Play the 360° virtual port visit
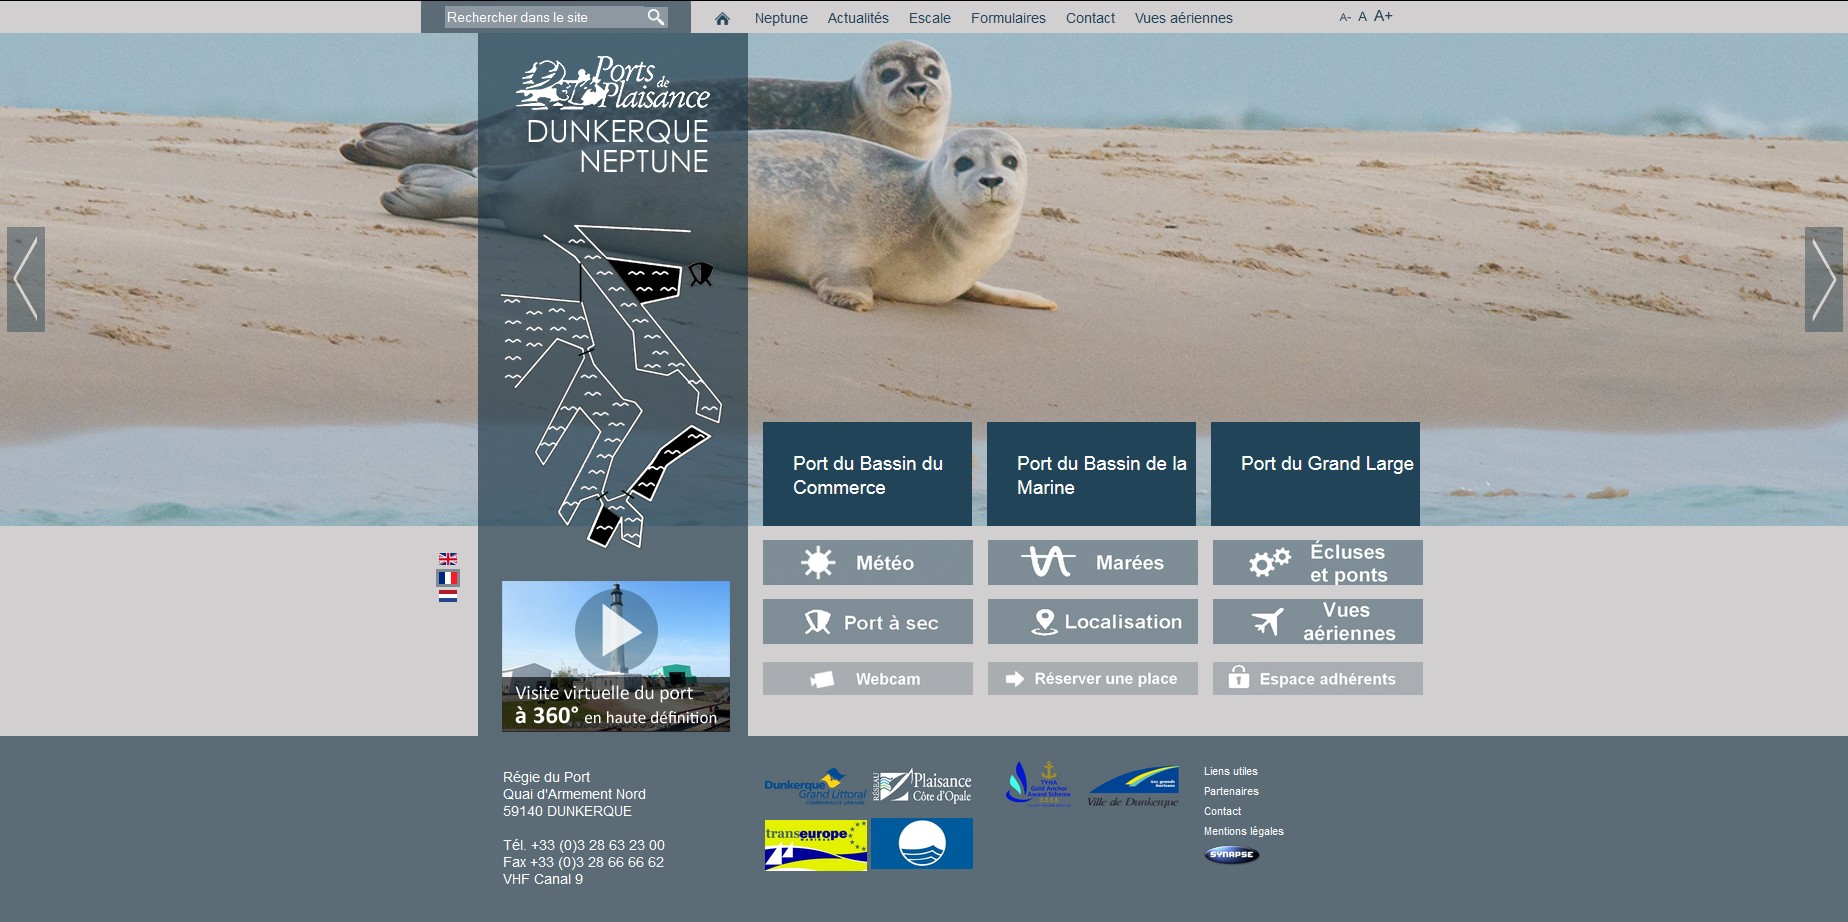The height and width of the screenshot is (922, 1848). click(616, 632)
